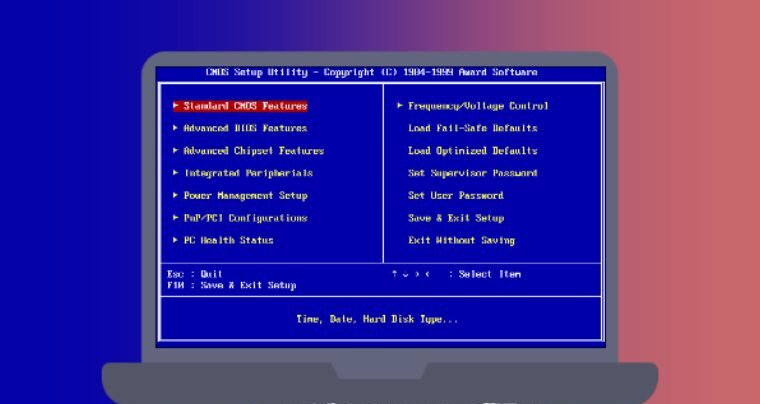Screen dimensions: 760x404
Task: Click the Esc : Quit hint
Action: coord(195,274)
